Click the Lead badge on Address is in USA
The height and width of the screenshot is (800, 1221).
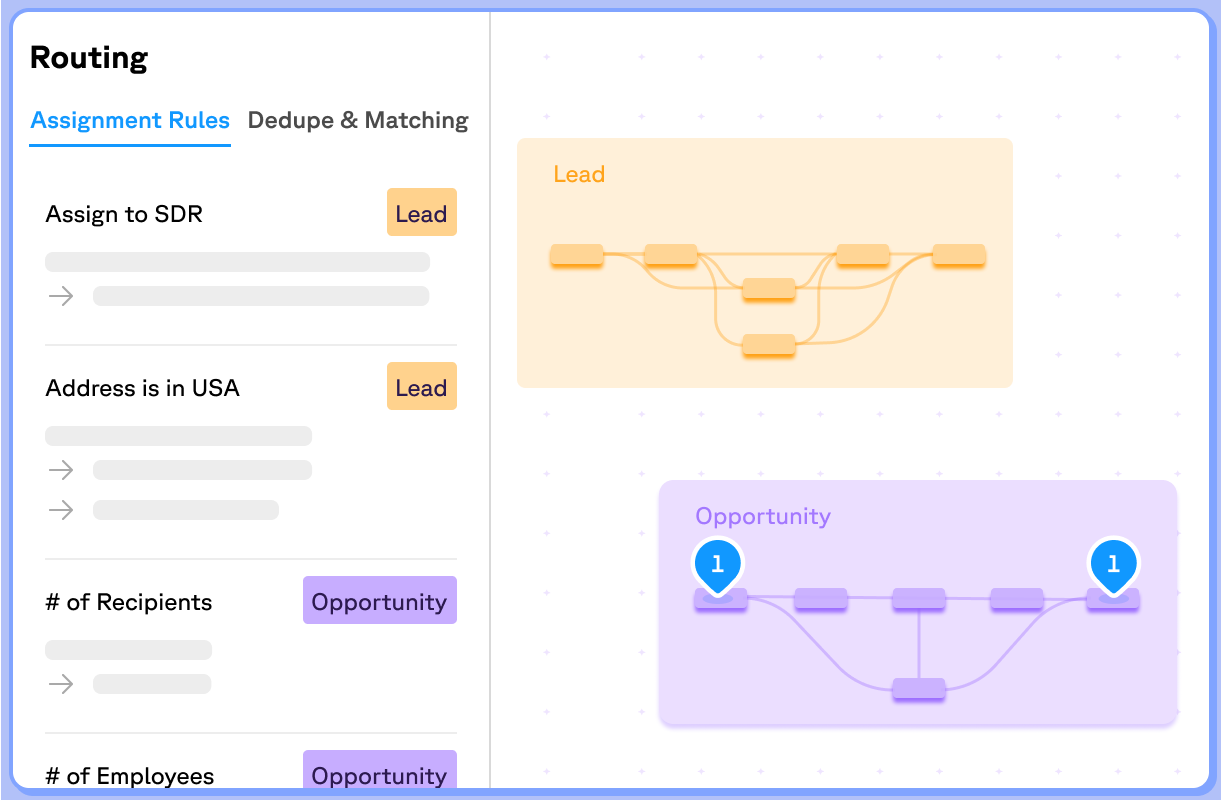click(x=421, y=386)
